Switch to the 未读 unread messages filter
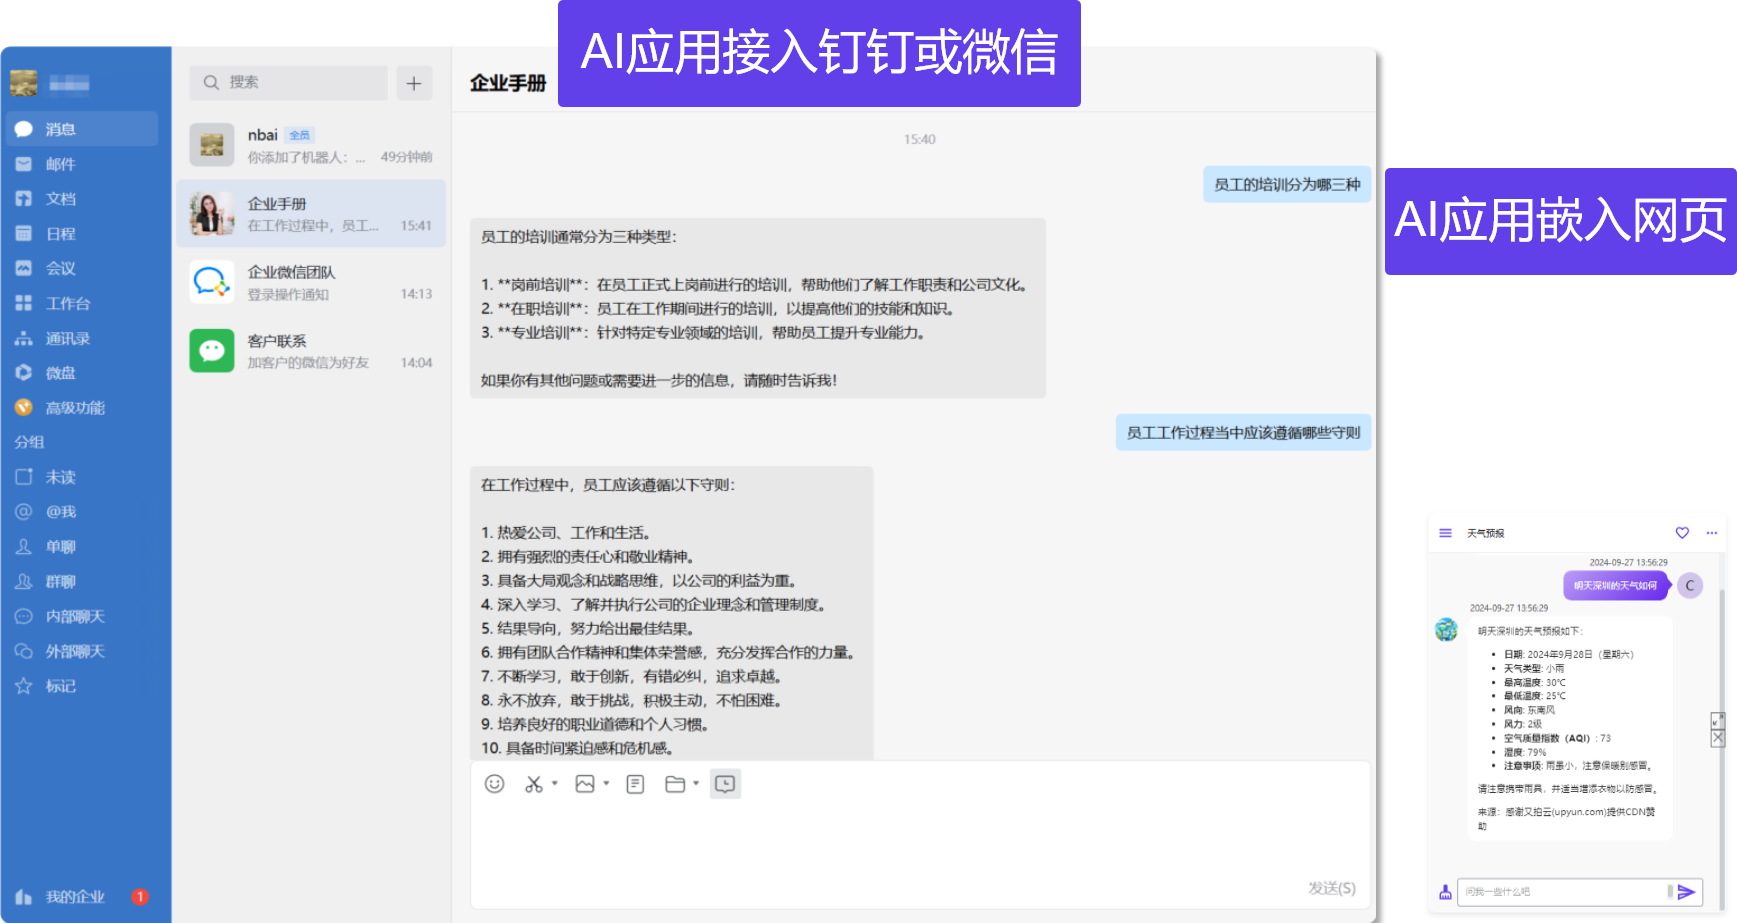 [x=60, y=477]
